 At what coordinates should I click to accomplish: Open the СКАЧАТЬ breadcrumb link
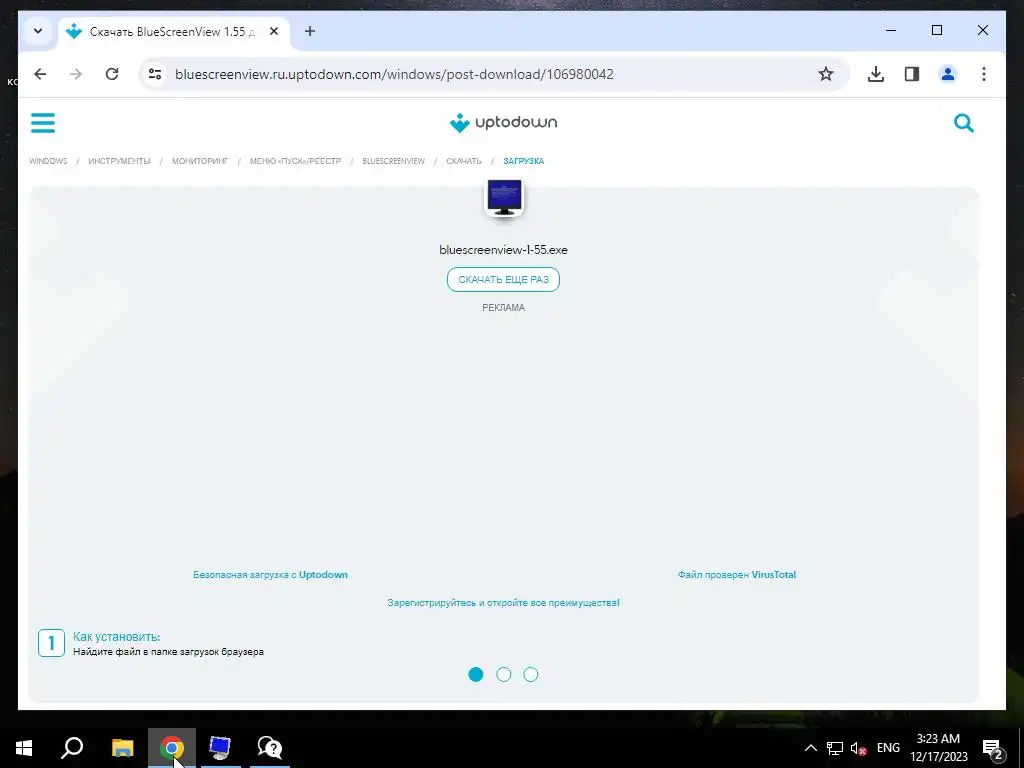464,161
